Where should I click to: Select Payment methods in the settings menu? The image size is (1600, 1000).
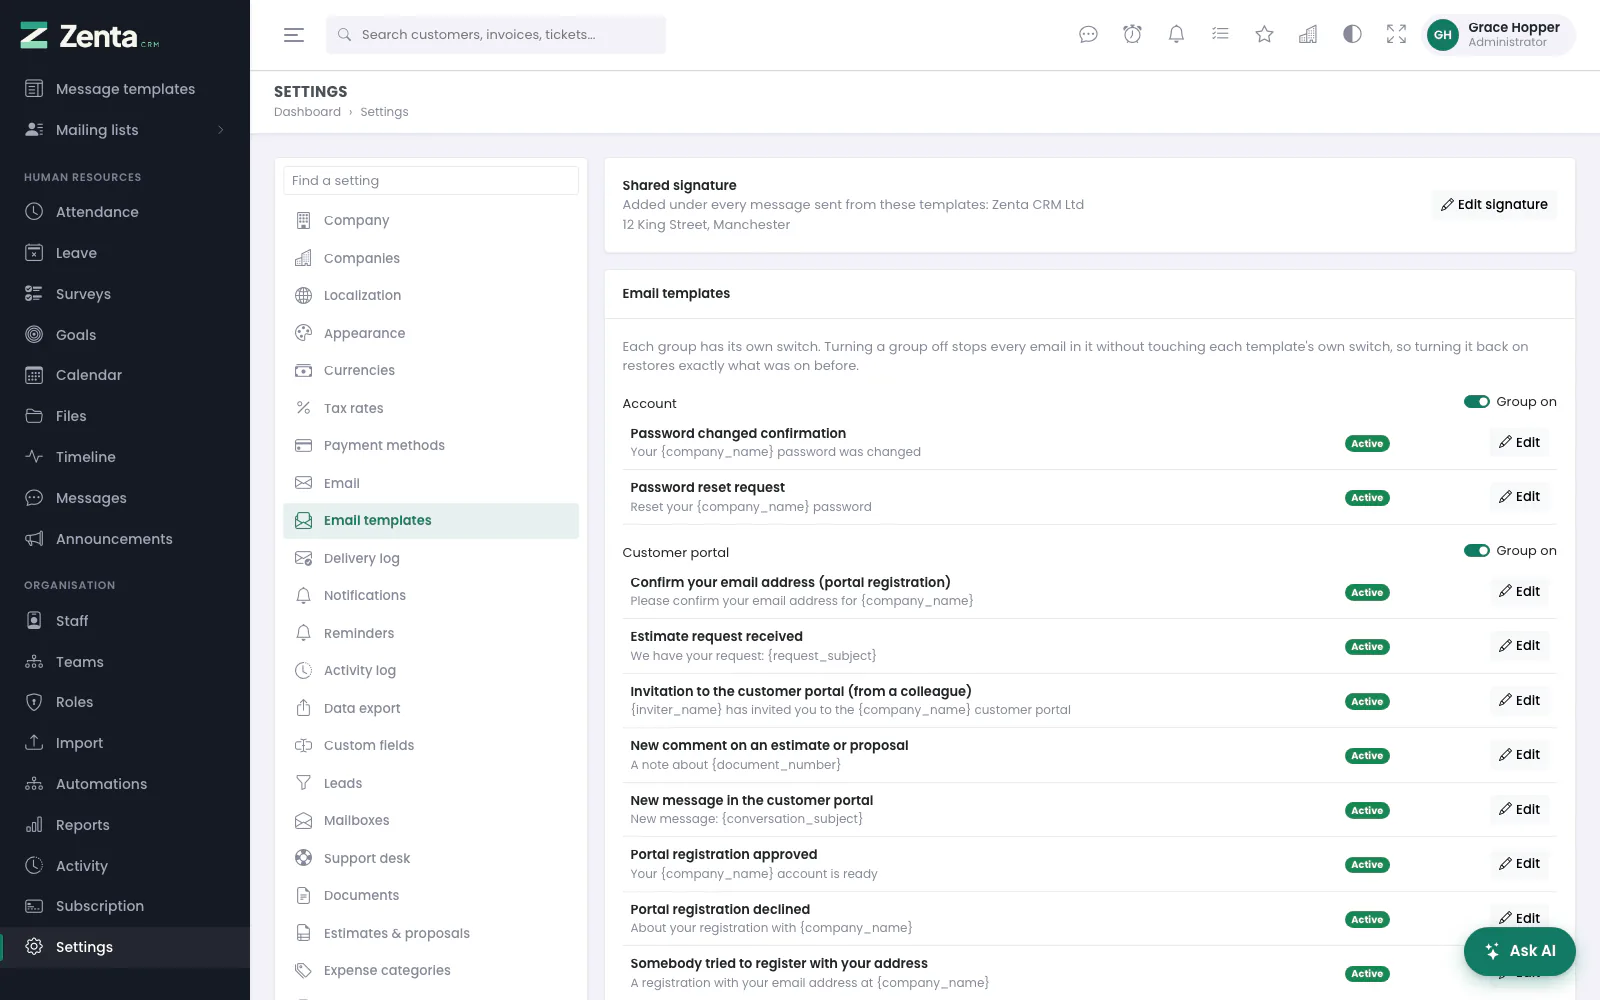(431, 445)
